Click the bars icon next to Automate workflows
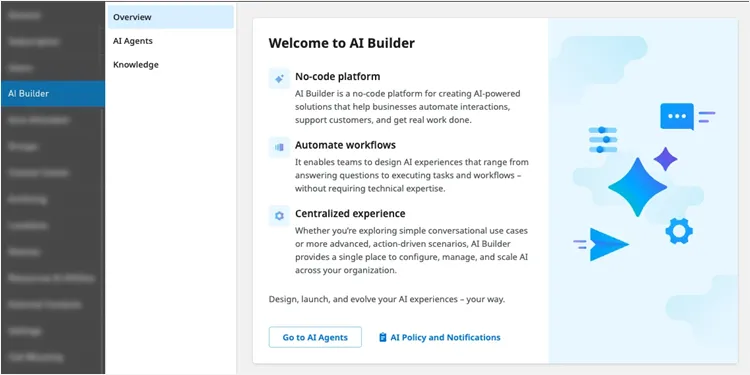The width and height of the screenshot is (750, 375). [279, 147]
